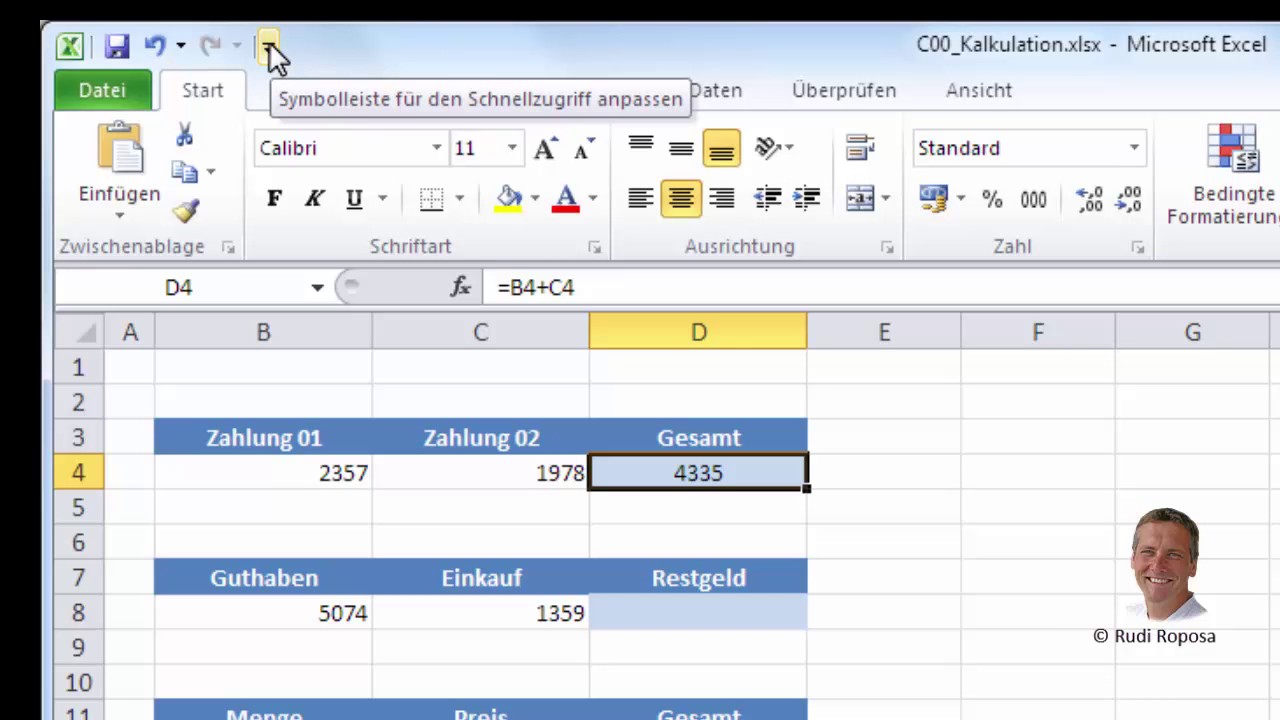Screen dimensions: 1280x720
Task: Click the wrap text icon
Action: [x=860, y=148]
